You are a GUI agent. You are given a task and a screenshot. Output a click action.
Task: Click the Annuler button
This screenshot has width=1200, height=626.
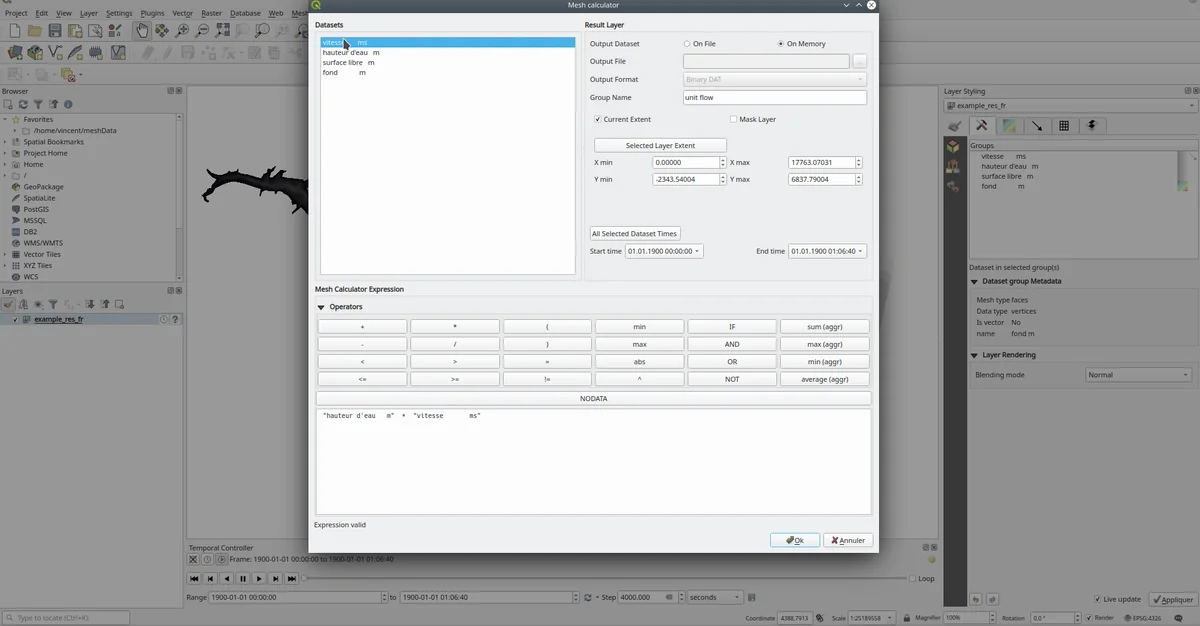[x=848, y=540]
